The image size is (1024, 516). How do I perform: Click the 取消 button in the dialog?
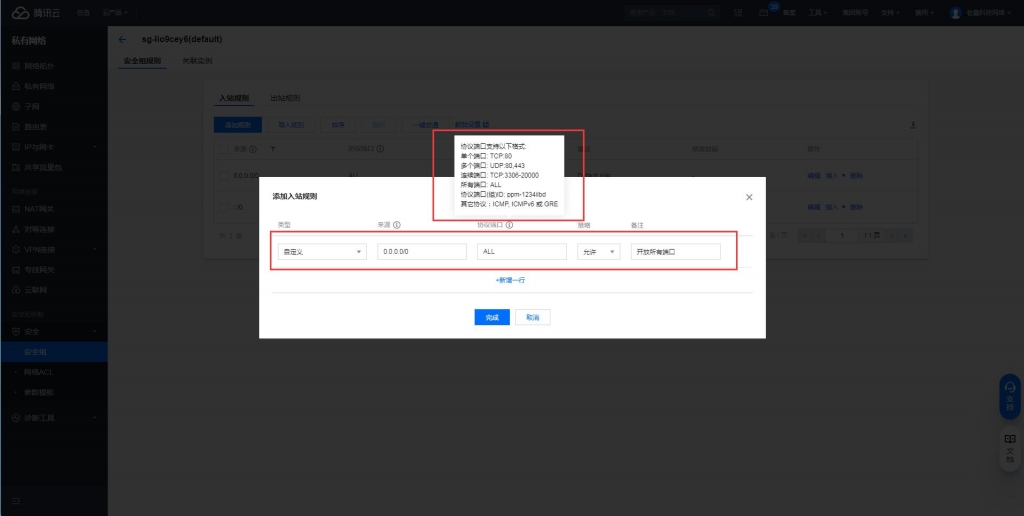click(x=532, y=317)
